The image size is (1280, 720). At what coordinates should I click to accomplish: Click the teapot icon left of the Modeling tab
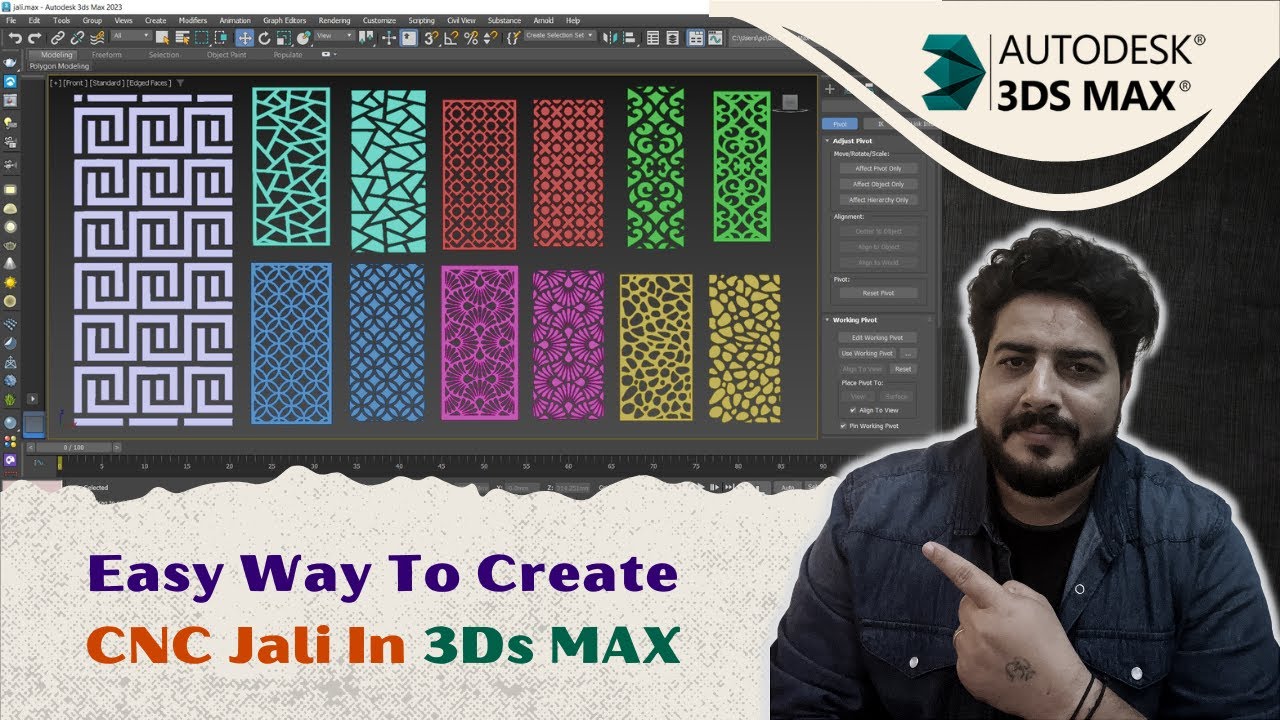tap(9, 61)
